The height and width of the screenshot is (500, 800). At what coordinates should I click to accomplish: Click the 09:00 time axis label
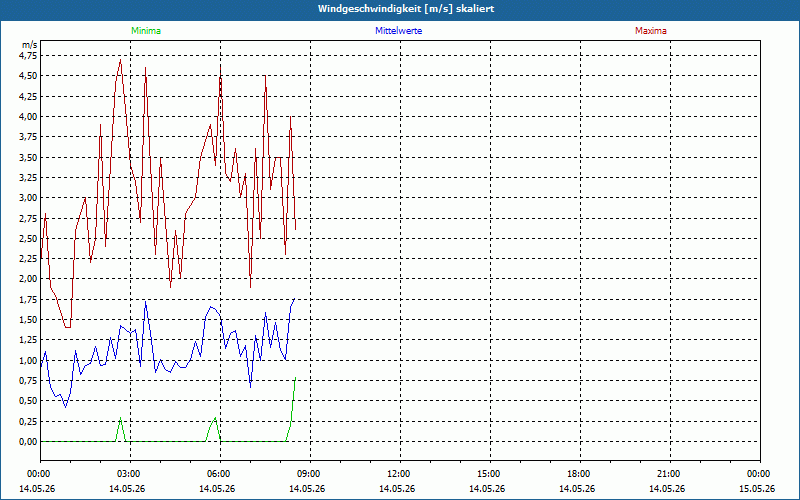(310, 474)
